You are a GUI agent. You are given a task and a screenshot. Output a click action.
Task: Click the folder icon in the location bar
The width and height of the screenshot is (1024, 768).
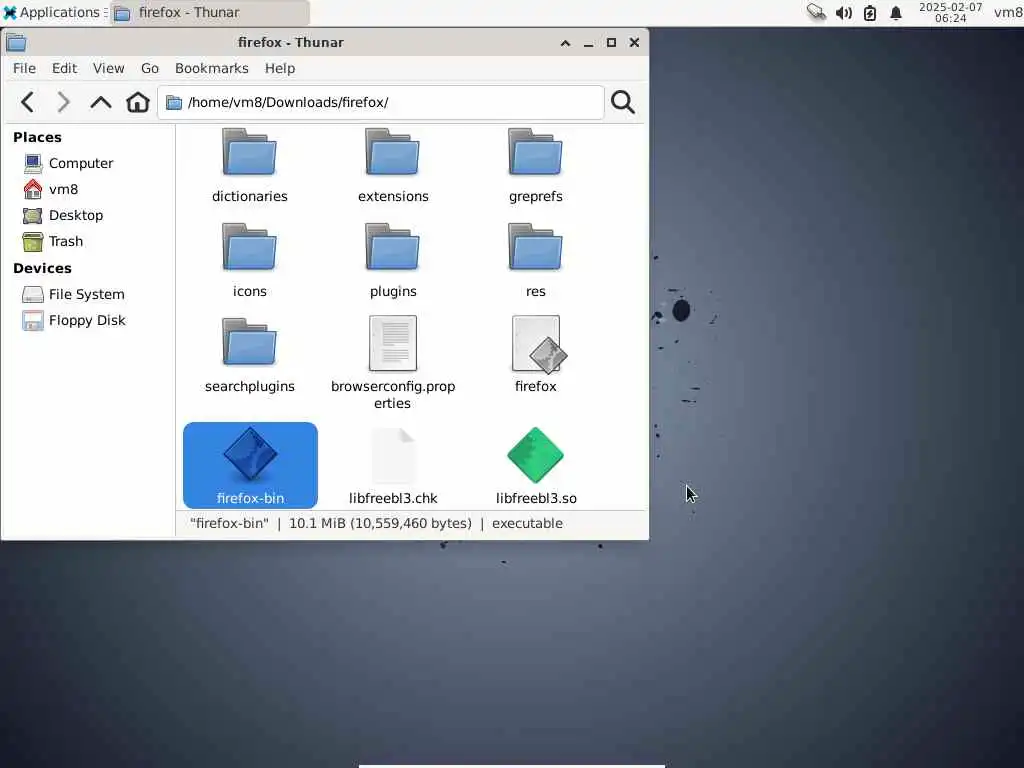point(174,103)
